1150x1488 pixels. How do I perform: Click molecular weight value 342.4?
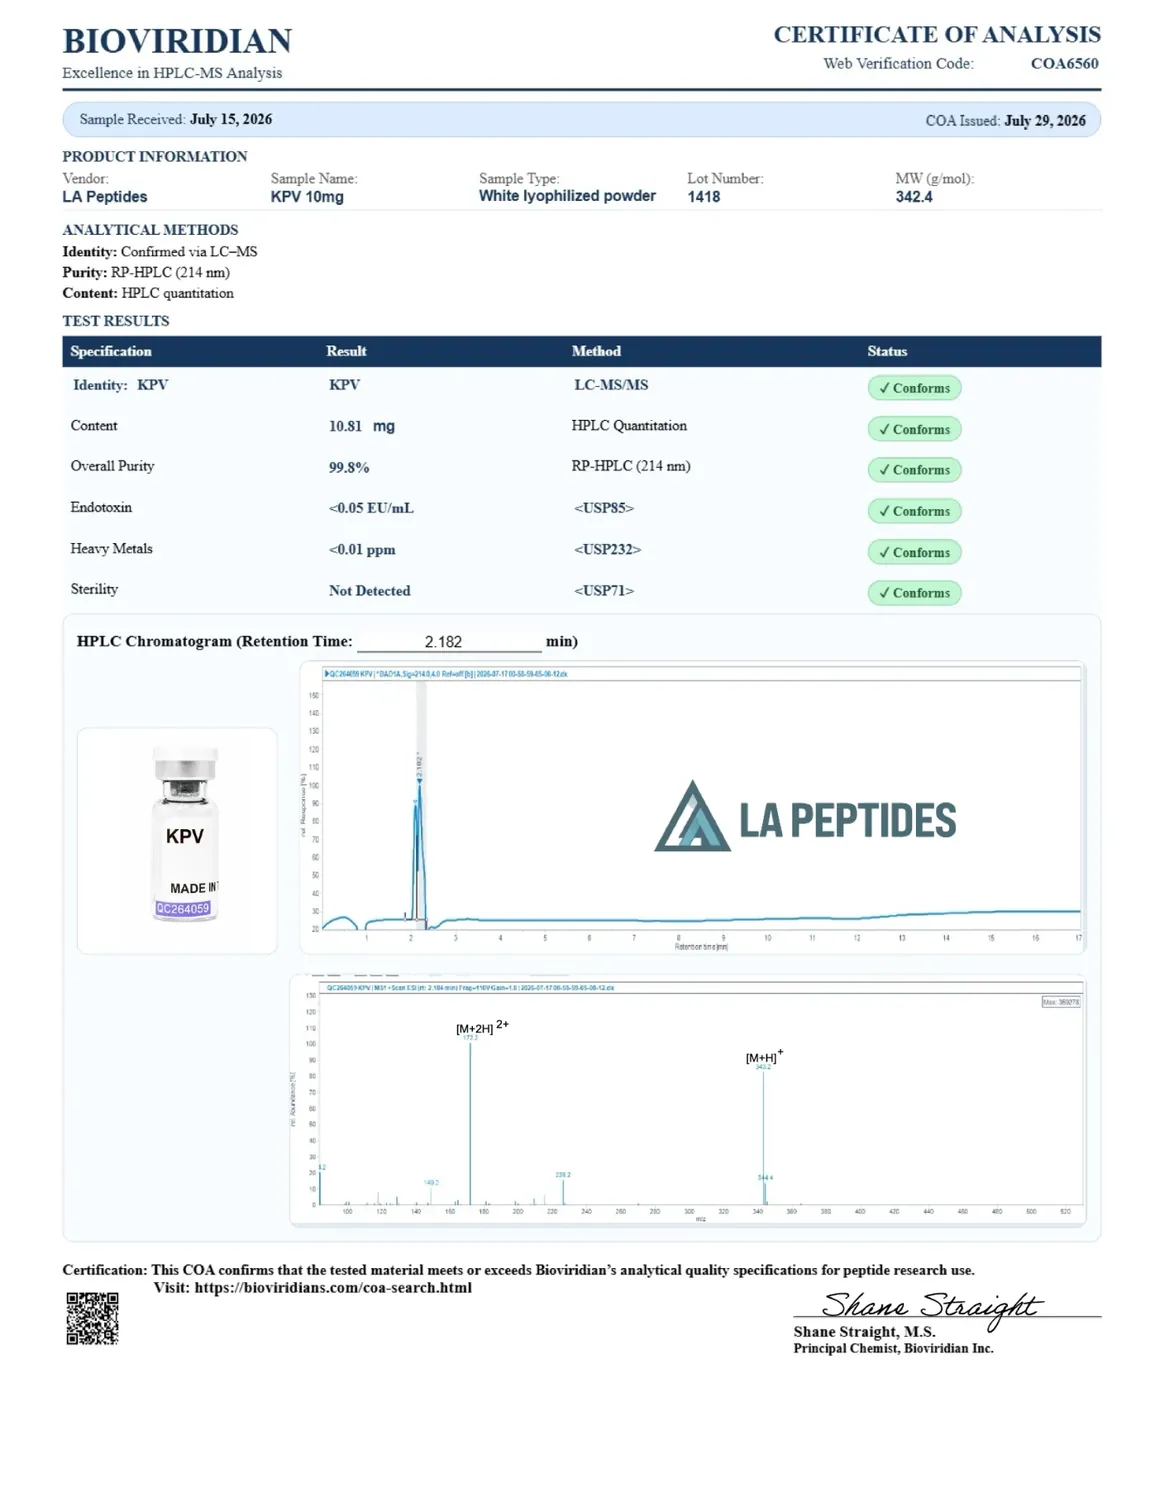point(914,197)
